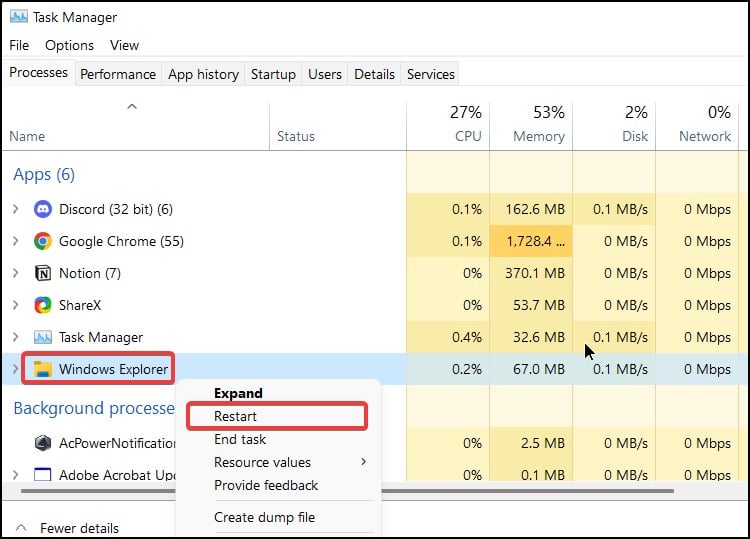
Task: Switch to the Processes tab
Action: (x=39, y=73)
